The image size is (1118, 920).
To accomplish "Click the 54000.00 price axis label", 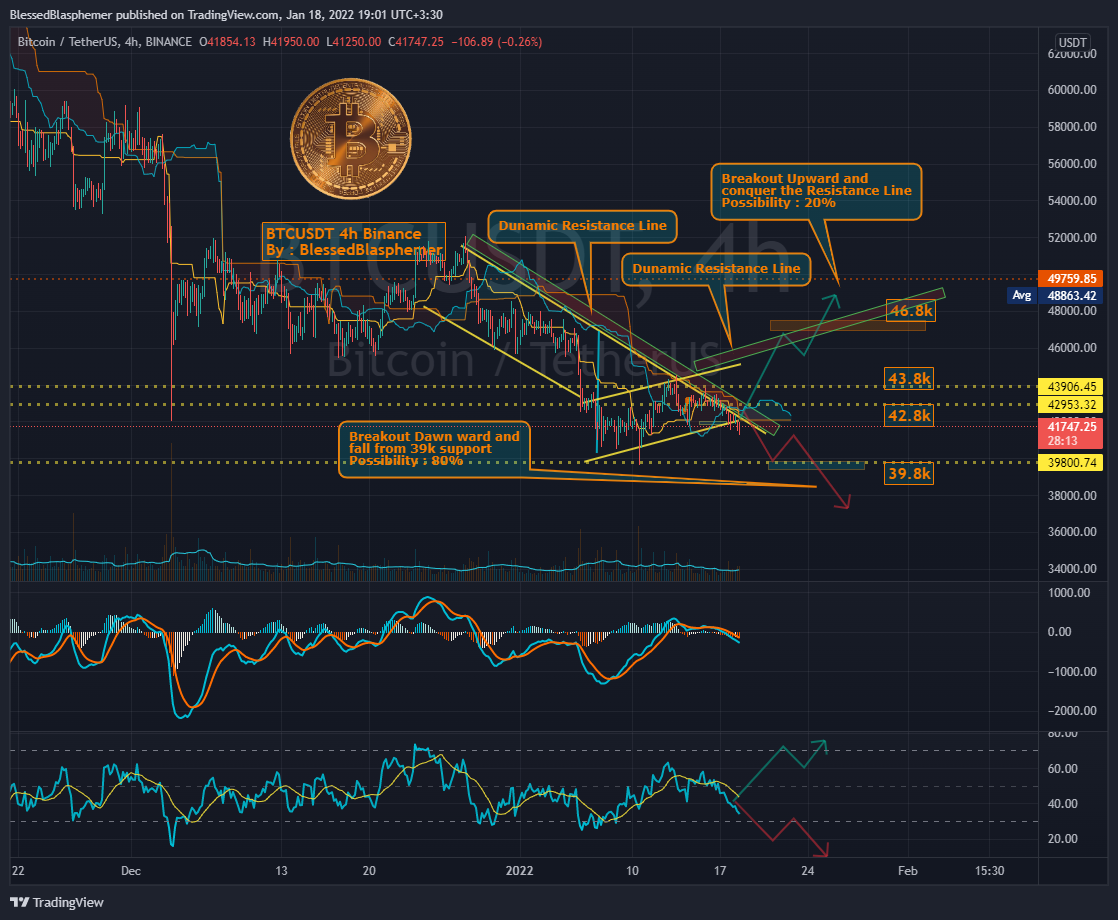I will click(x=1072, y=201).
